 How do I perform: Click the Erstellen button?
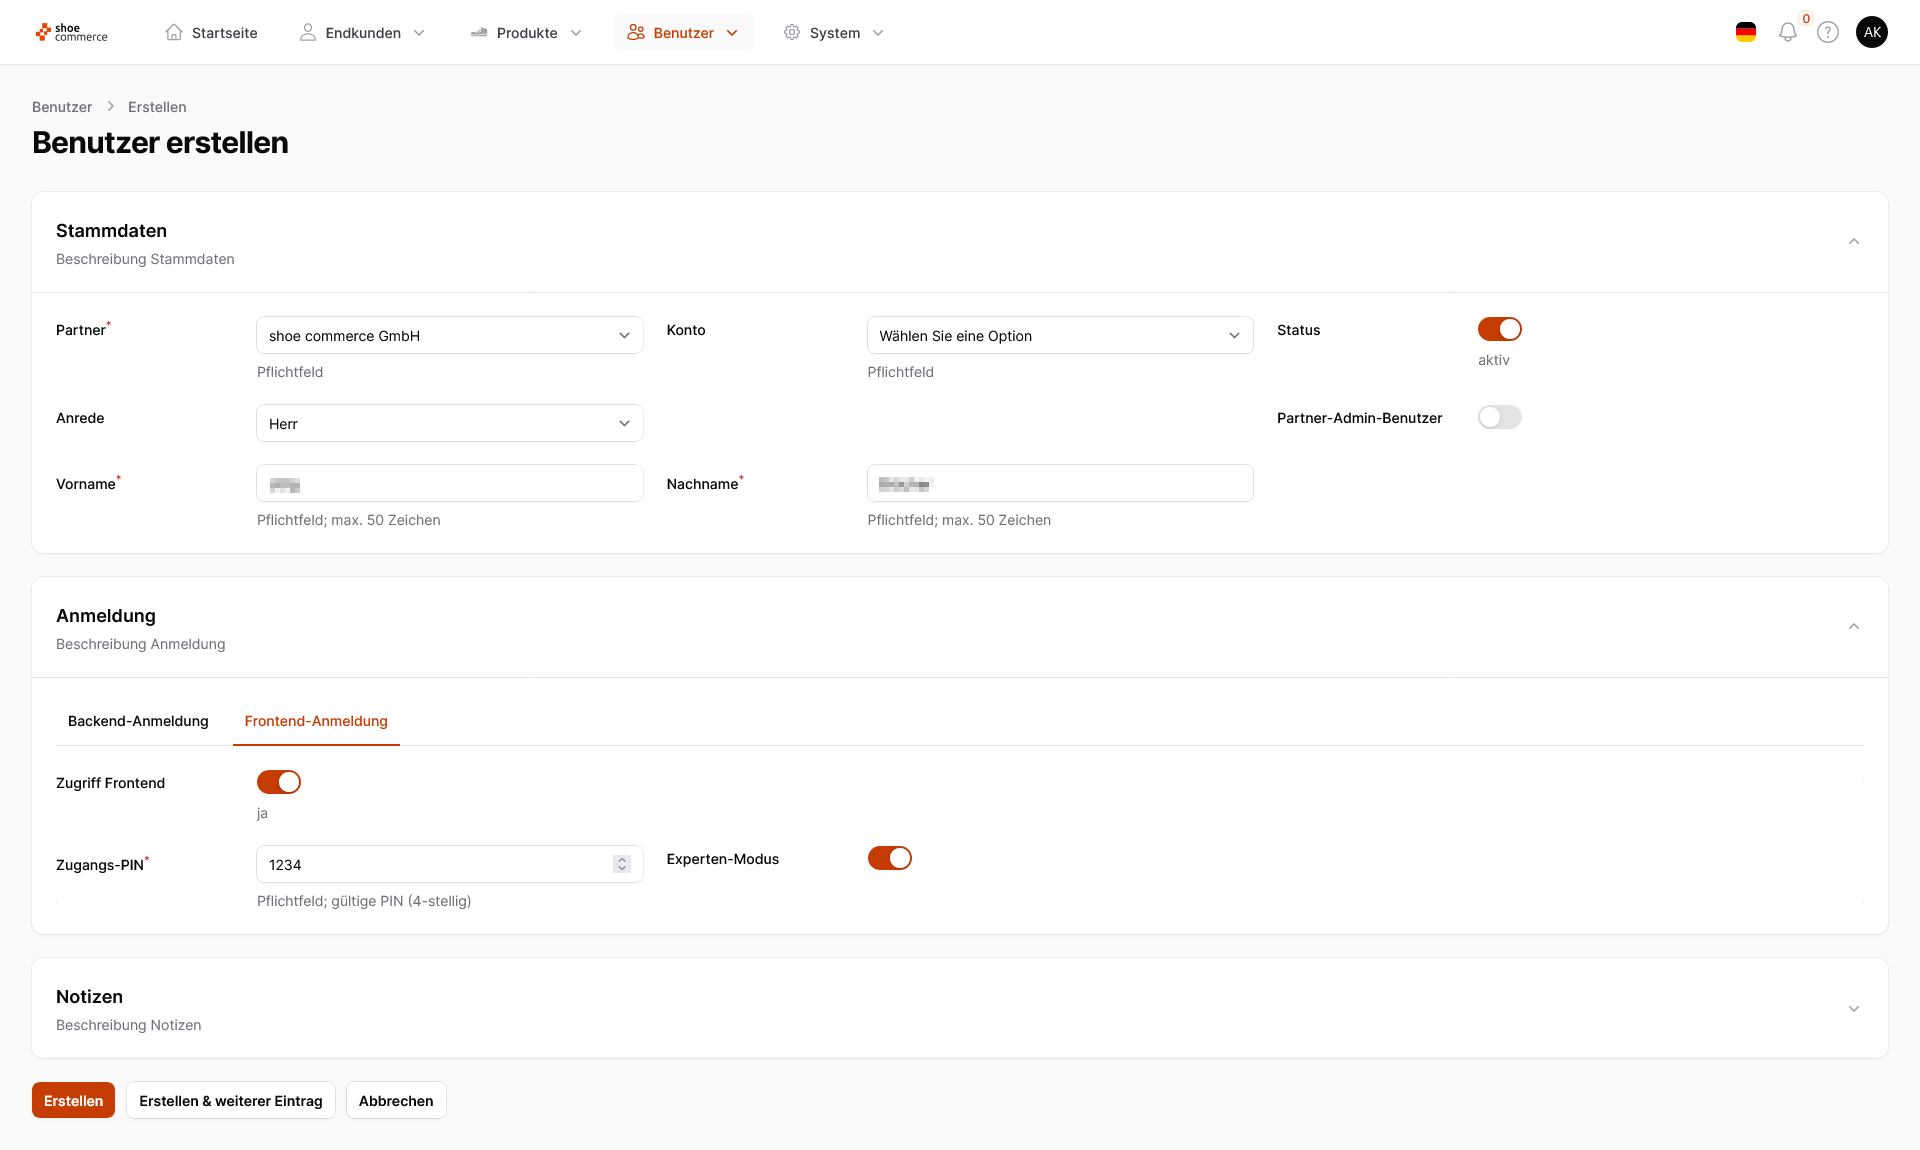click(73, 1101)
